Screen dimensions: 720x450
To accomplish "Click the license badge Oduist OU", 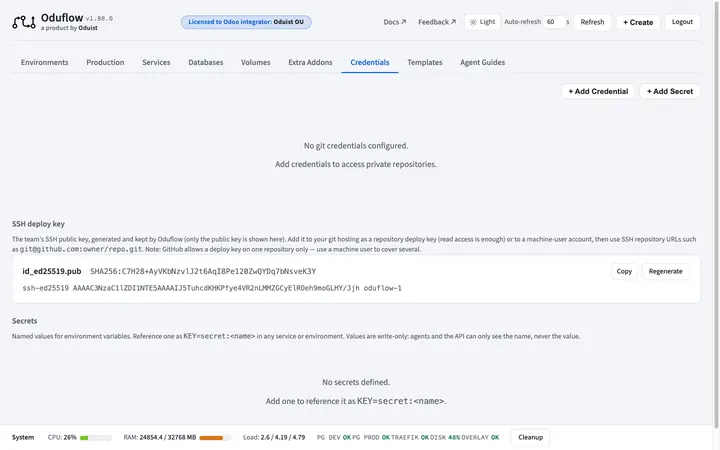I will 246,22.
